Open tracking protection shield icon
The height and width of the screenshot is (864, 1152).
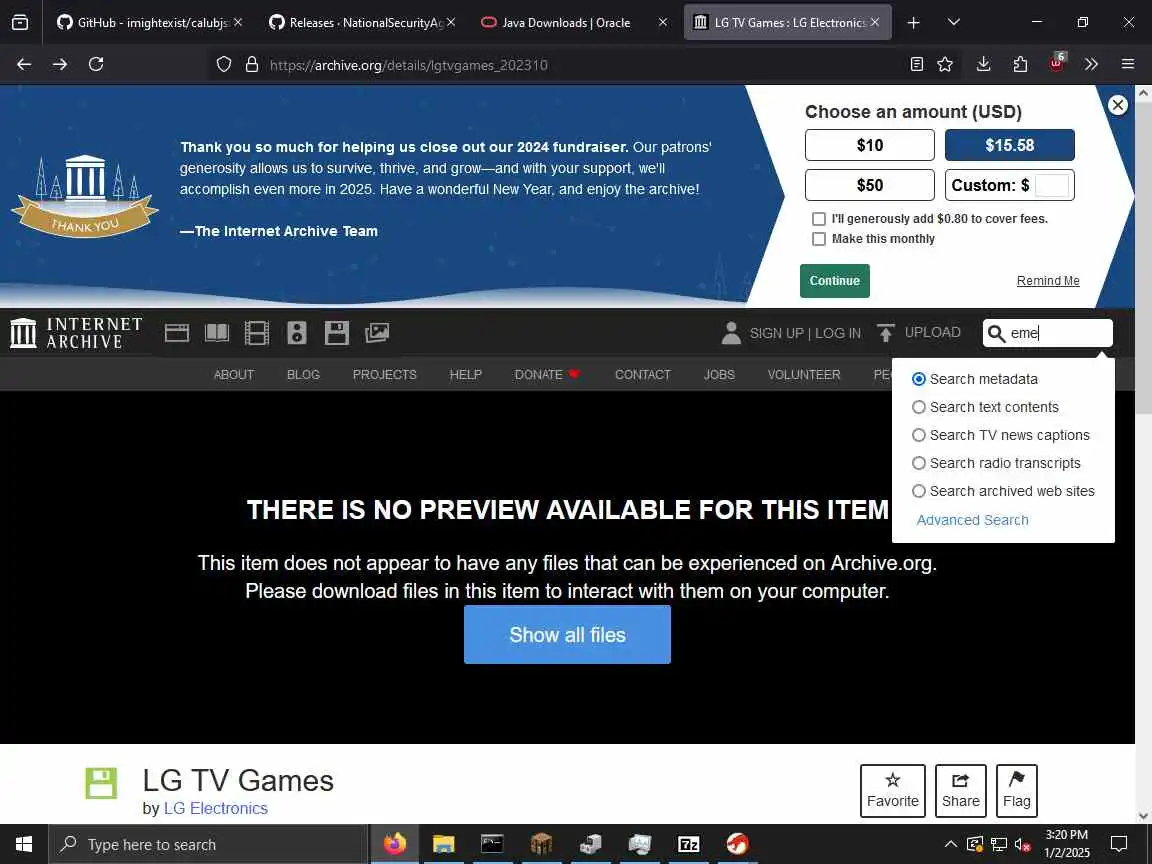coord(224,65)
